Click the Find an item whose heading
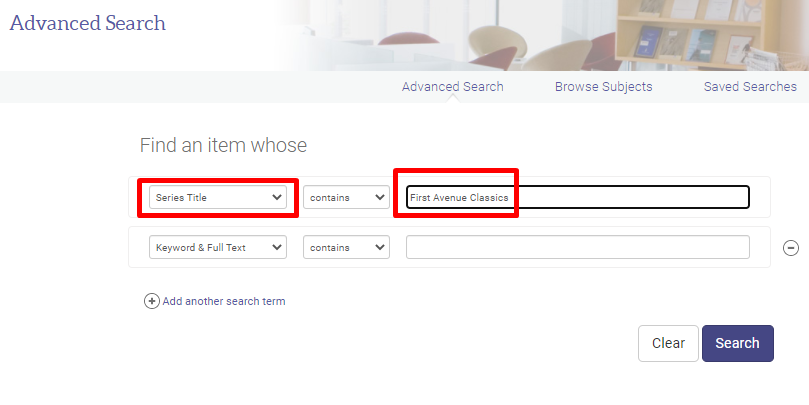The image size is (809, 405). tap(223, 145)
